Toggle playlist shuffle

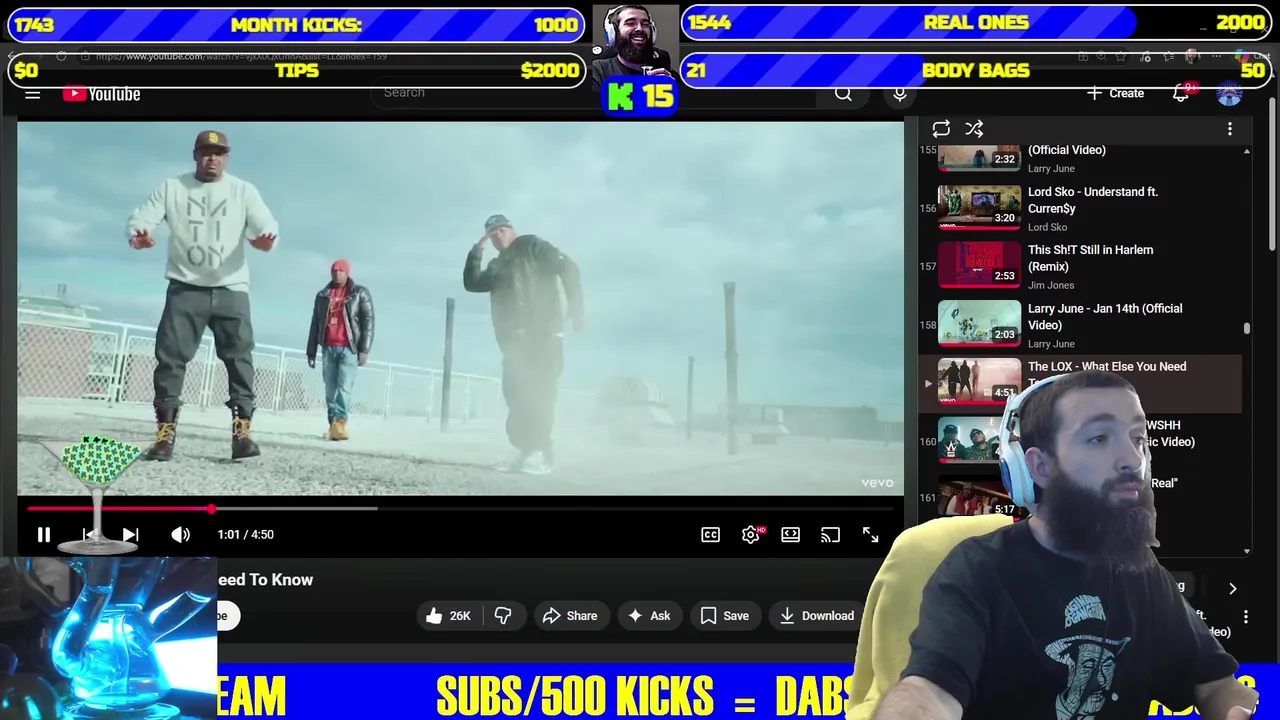point(974,129)
